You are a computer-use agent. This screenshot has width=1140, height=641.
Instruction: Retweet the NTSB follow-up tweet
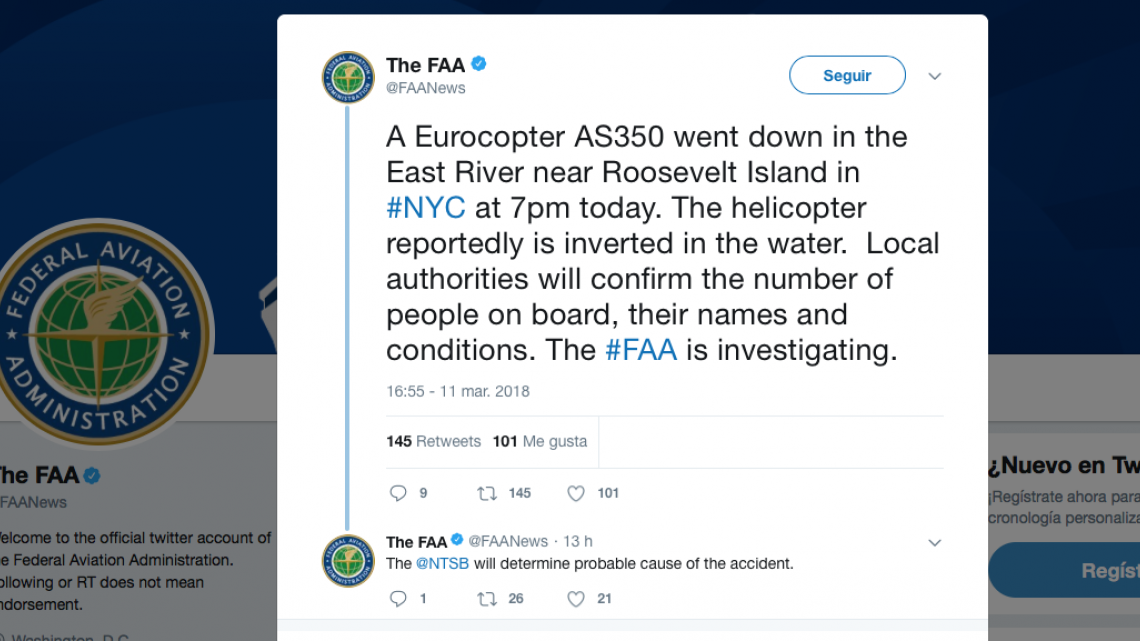487,598
